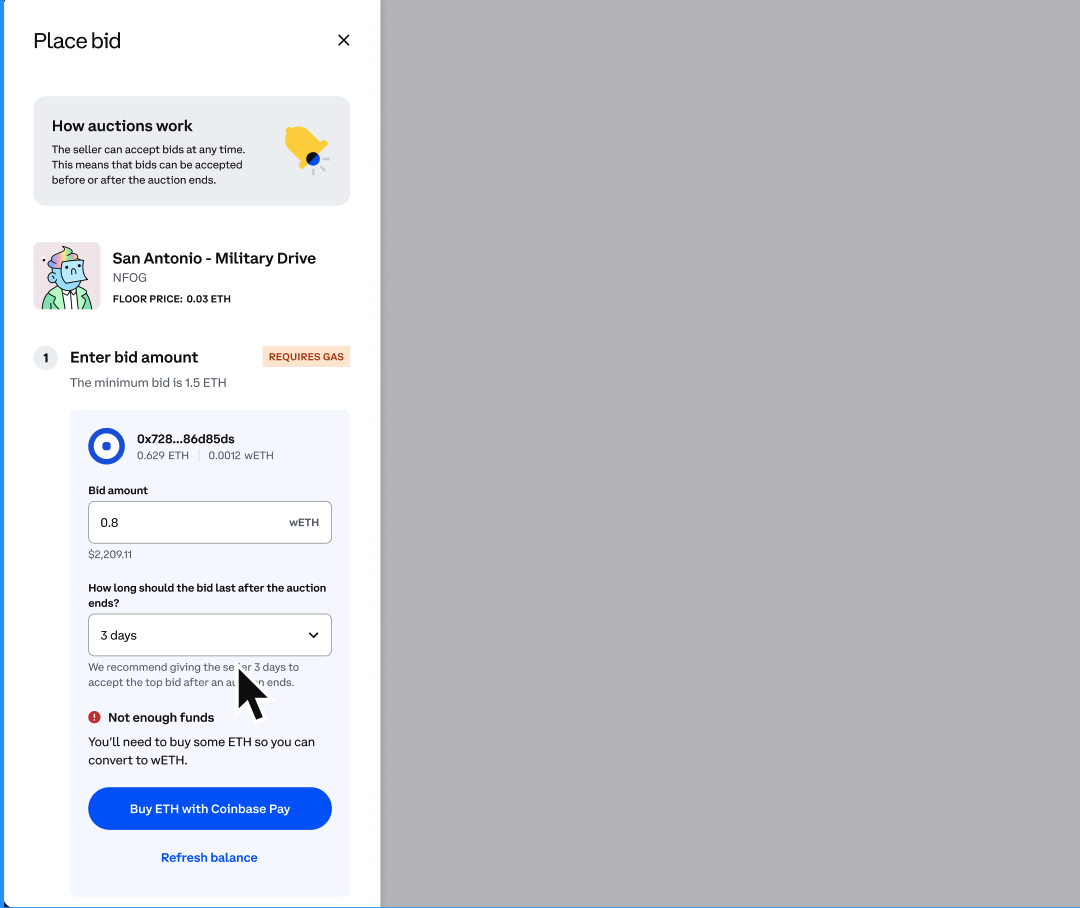The image size is (1080, 908).
Task: Click the REQUIRES GAS badge
Action: click(306, 357)
